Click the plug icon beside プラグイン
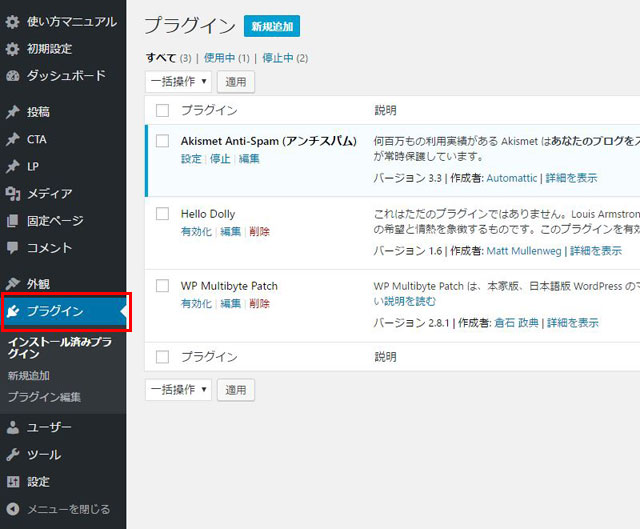The image size is (640, 529). pyautogui.click(x=13, y=311)
